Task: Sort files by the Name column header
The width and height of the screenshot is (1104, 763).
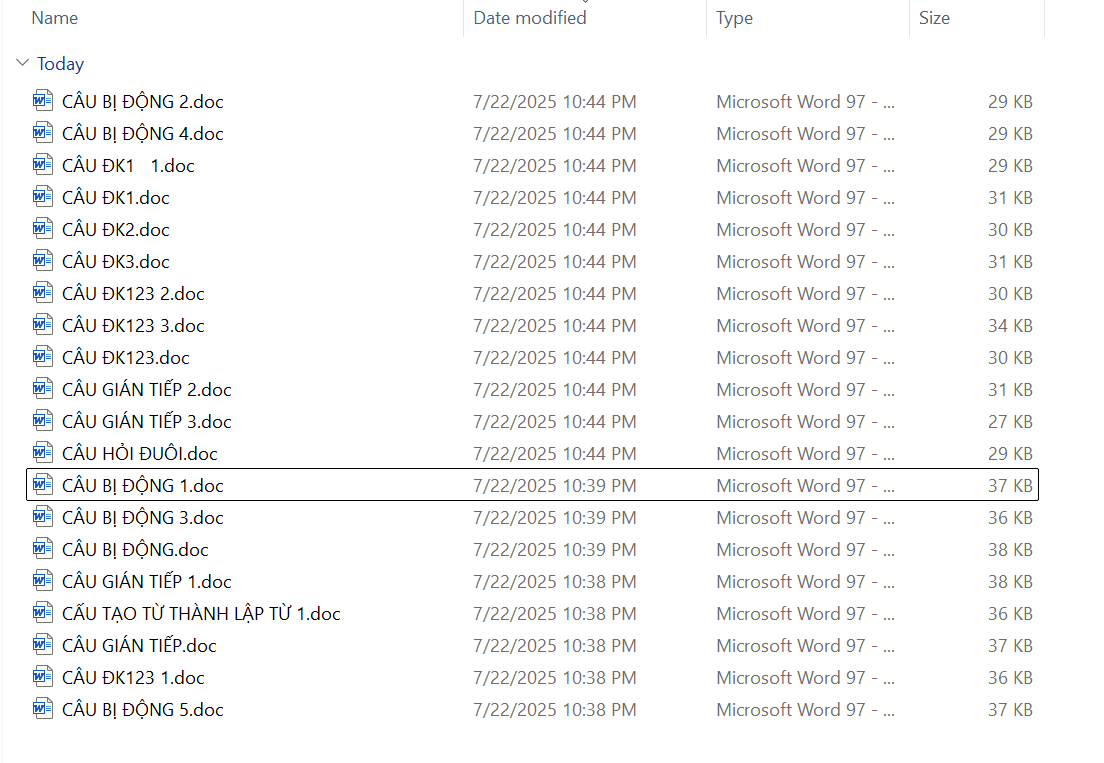Action: tap(55, 18)
